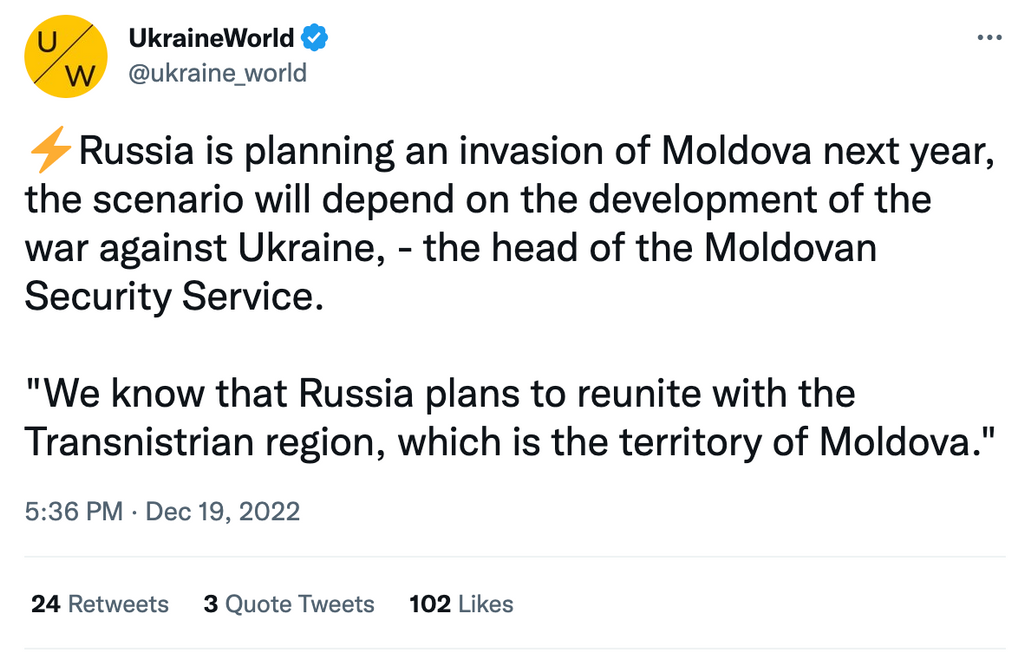Screen dimensions: 1024x652
Task: Open the UkraineWorld display name link
Action: pos(212,39)
